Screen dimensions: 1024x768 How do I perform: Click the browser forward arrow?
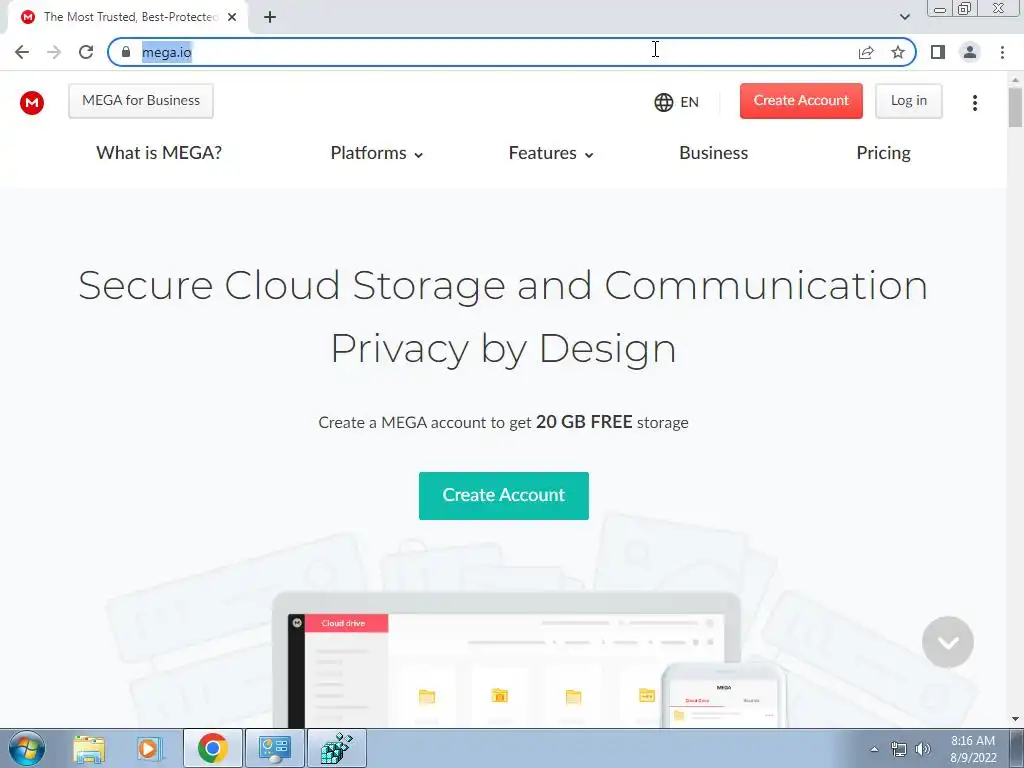tap(54, 52)
